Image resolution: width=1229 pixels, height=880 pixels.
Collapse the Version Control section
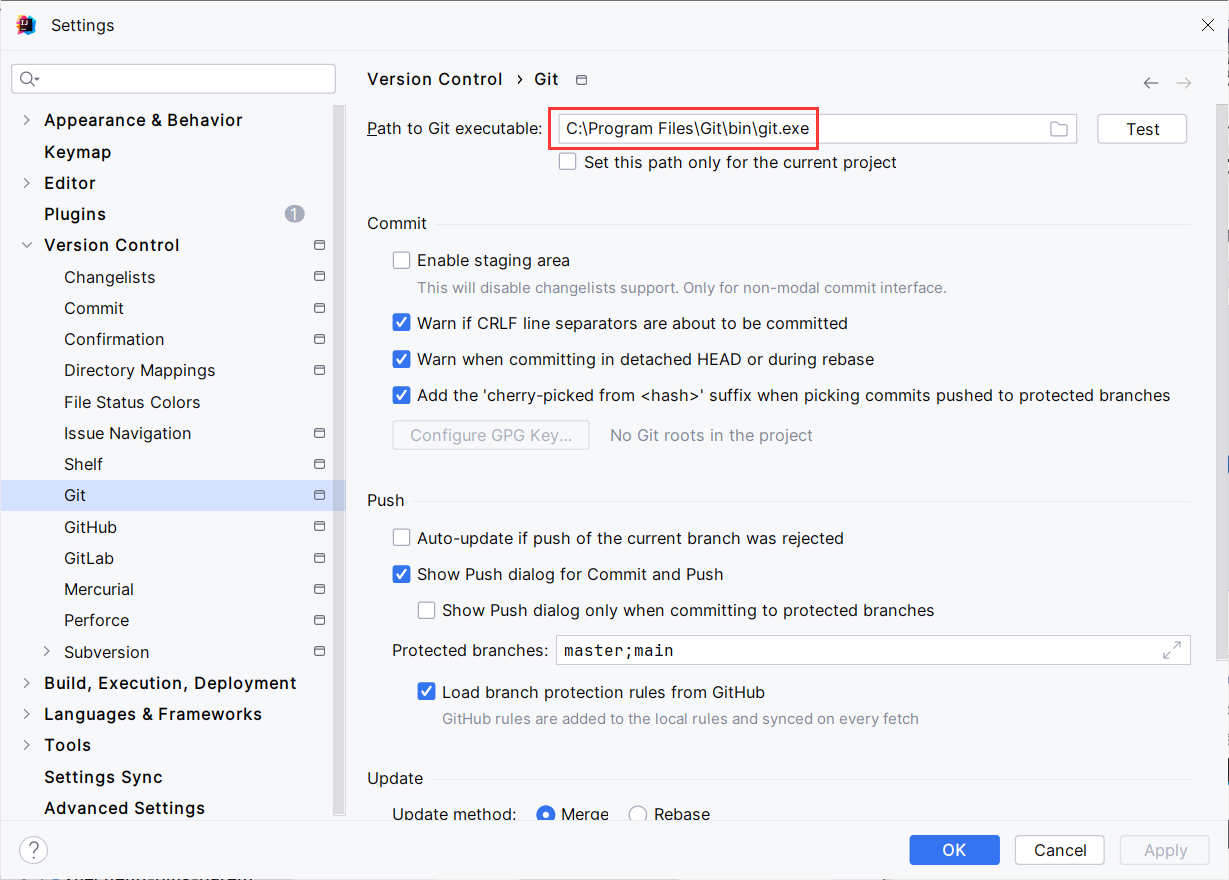point(27,245)
